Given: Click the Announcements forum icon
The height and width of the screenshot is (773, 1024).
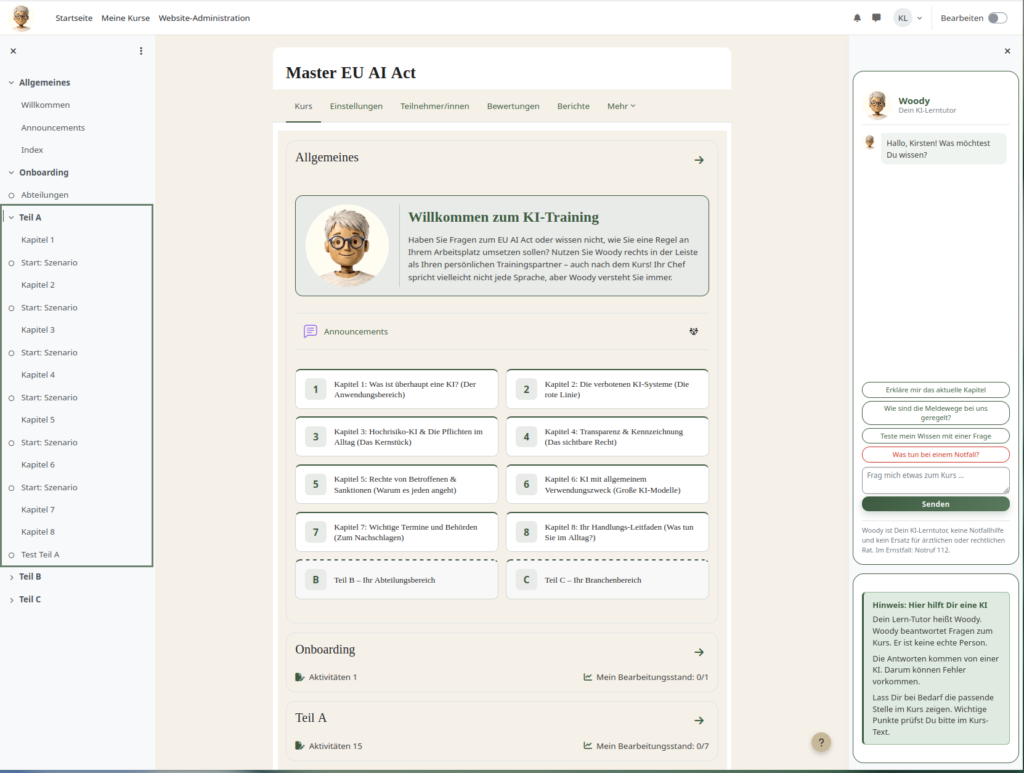Looking at the screenshot, I should (x=310, y=332).
